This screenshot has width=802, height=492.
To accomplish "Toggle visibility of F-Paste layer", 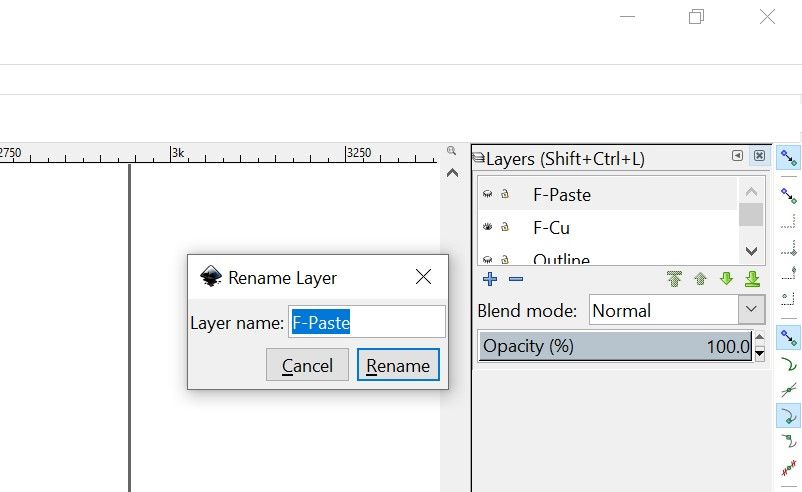I will click(x=487, y=194).
